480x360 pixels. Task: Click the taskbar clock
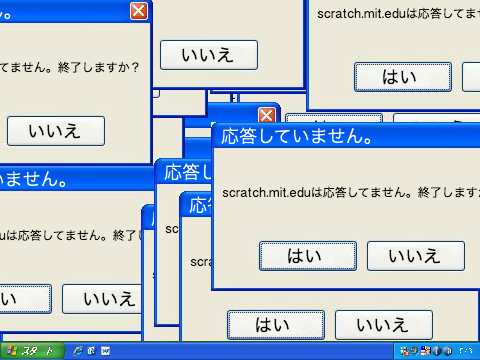coord(466,351)
